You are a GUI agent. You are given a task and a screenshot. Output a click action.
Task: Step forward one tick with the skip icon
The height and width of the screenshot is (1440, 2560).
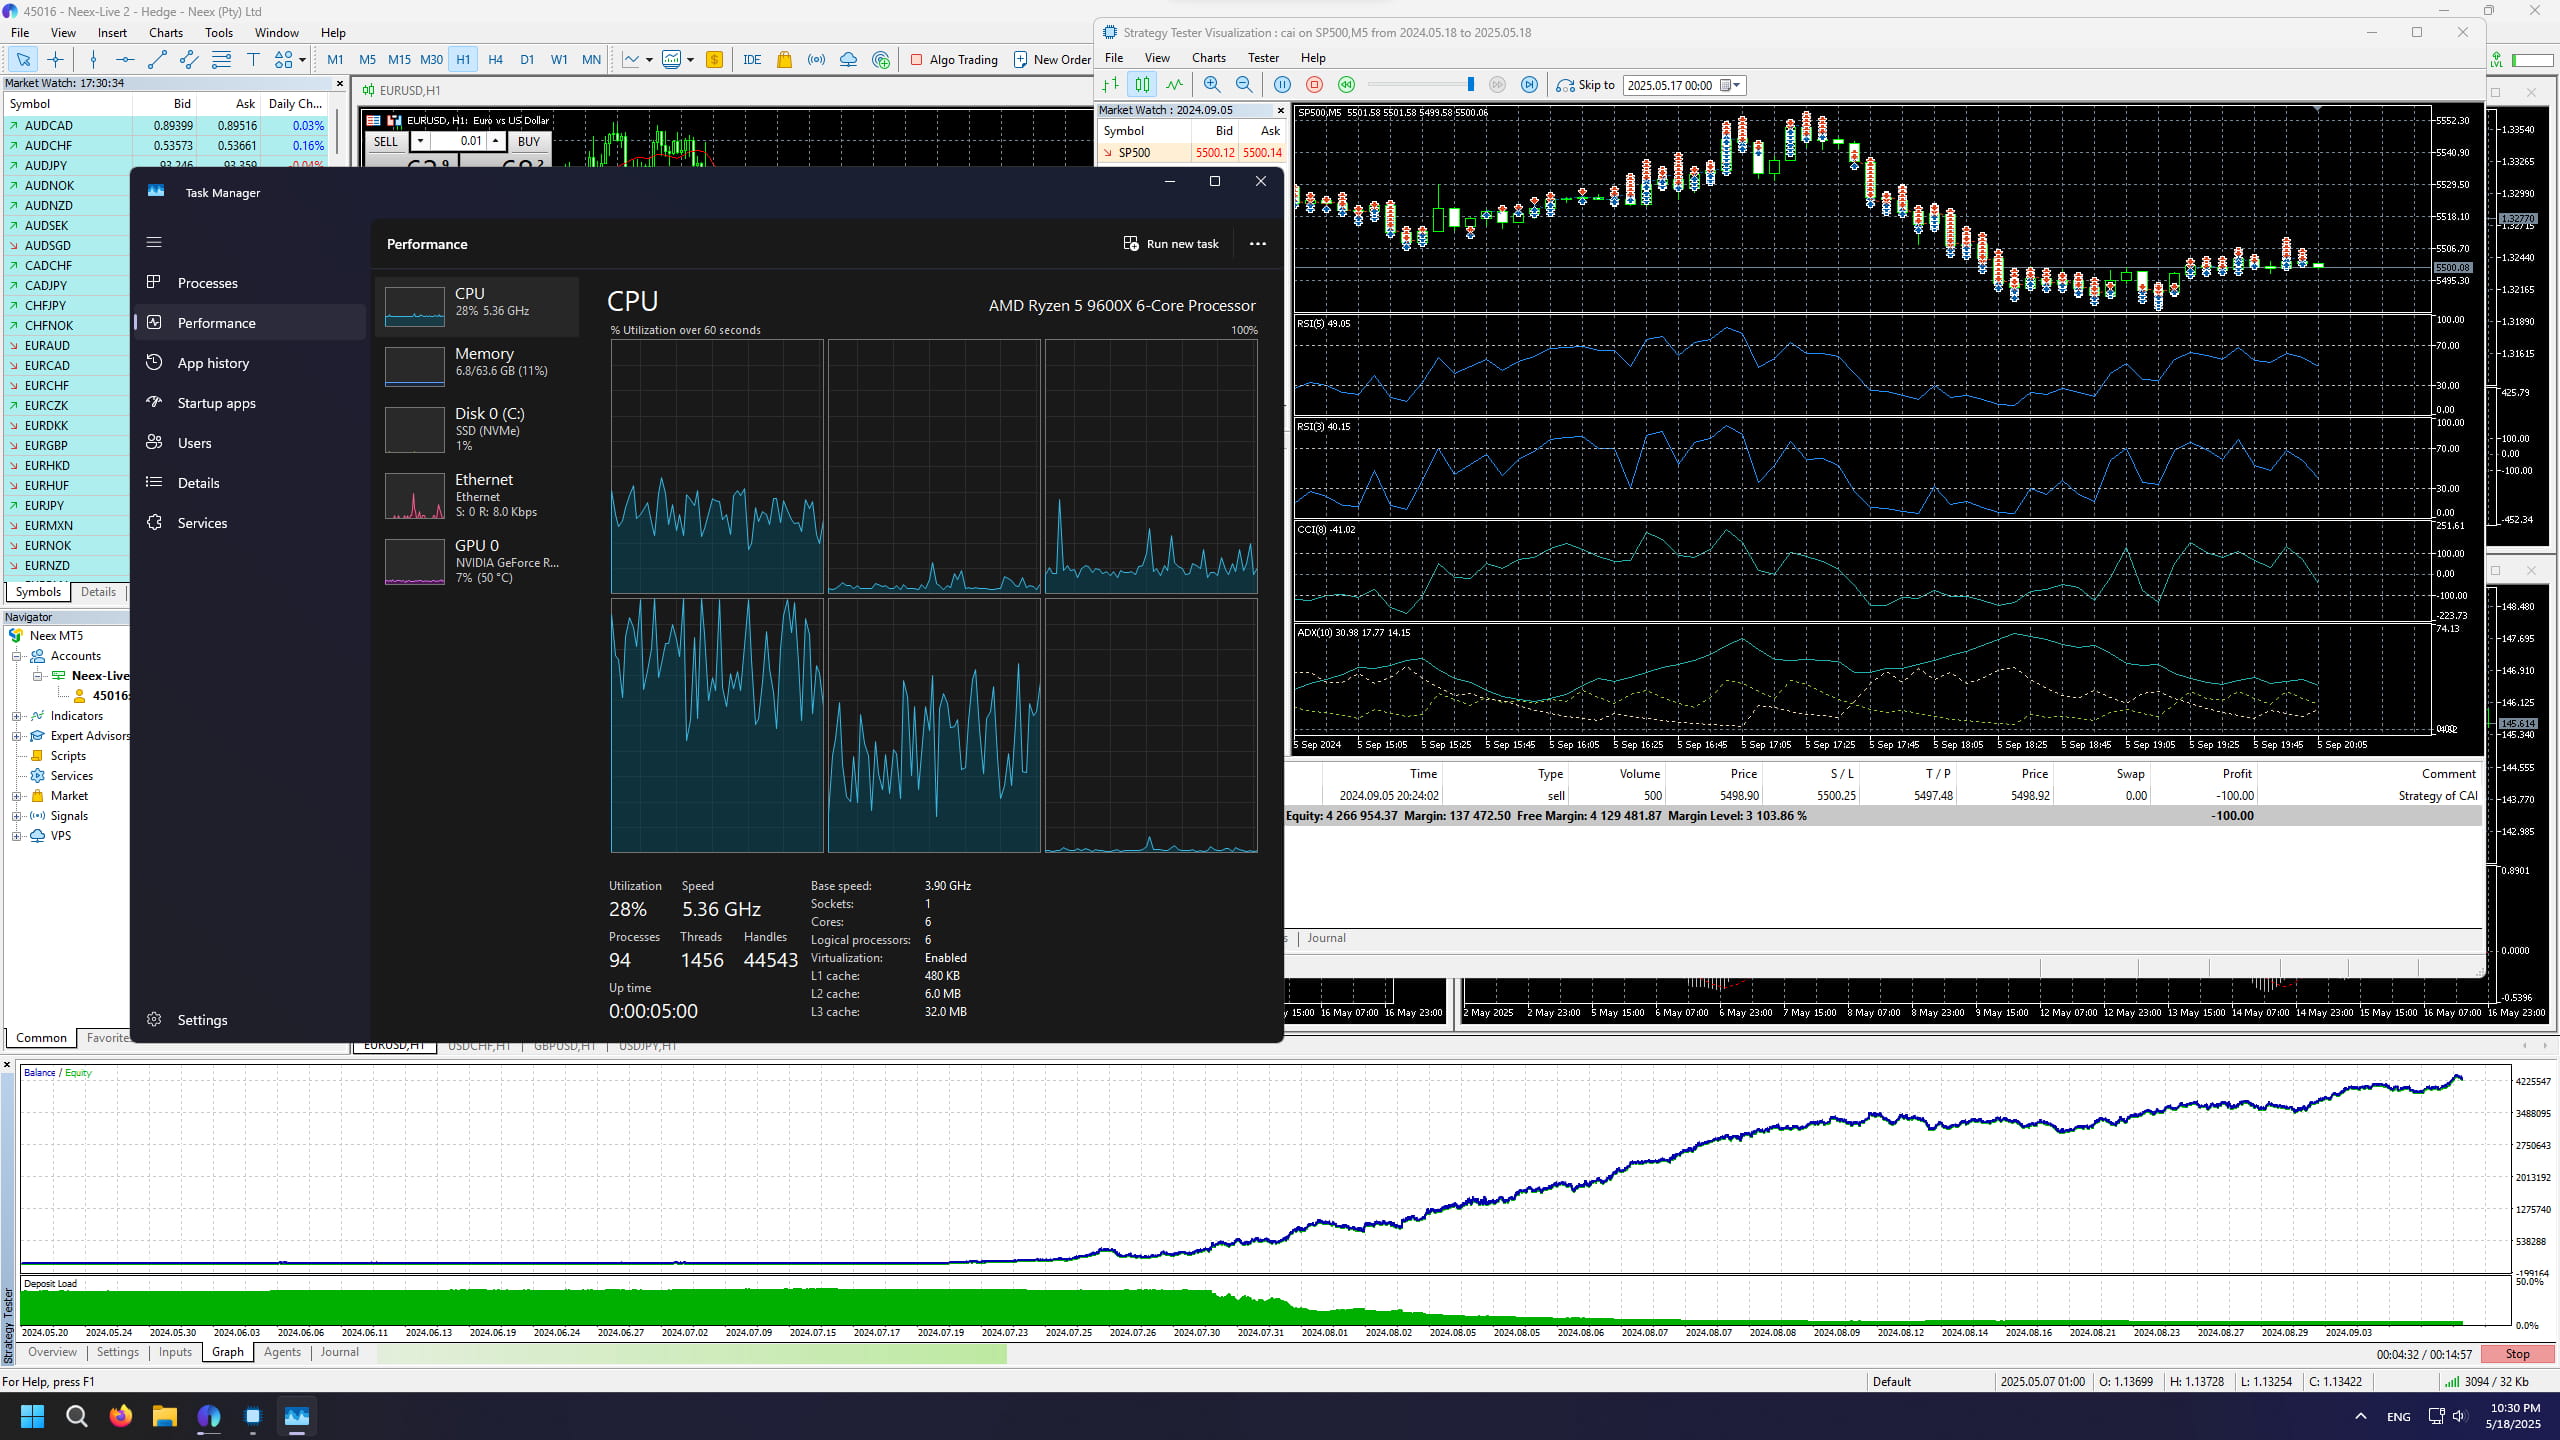click(1529, 85)
